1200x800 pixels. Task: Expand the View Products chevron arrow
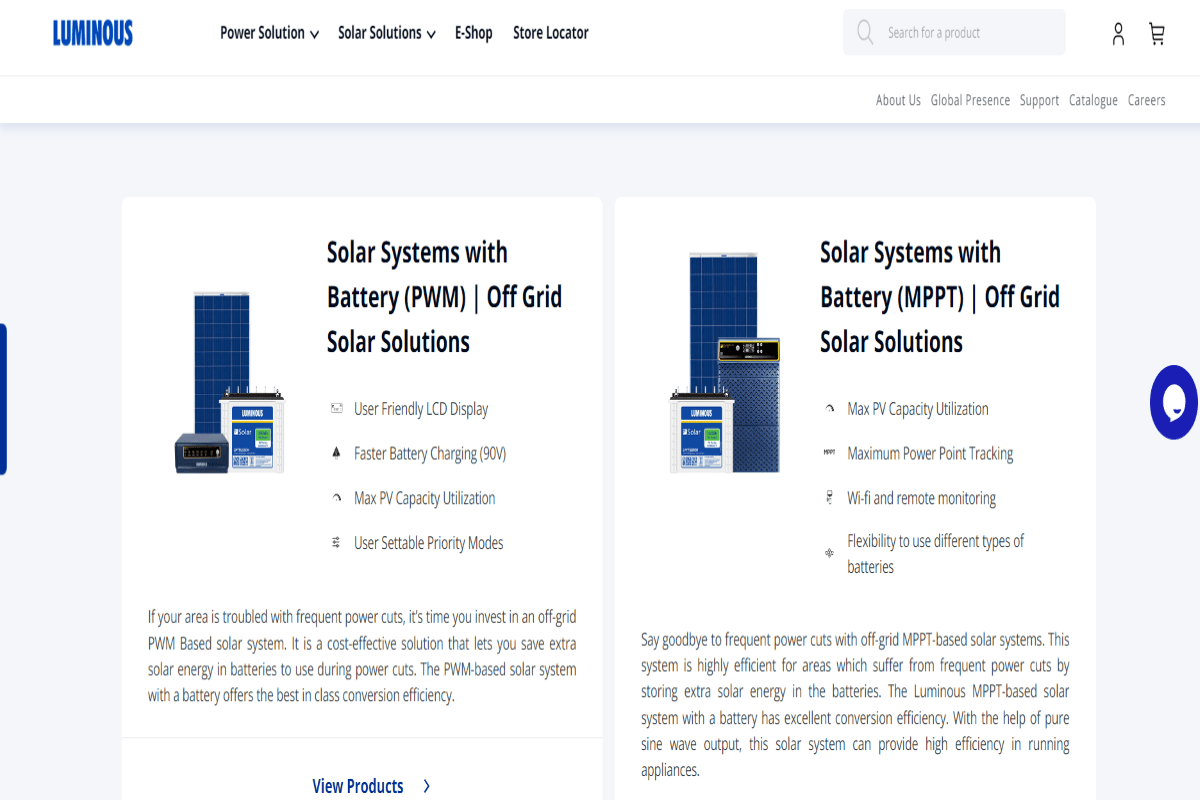tap(426, 786)
